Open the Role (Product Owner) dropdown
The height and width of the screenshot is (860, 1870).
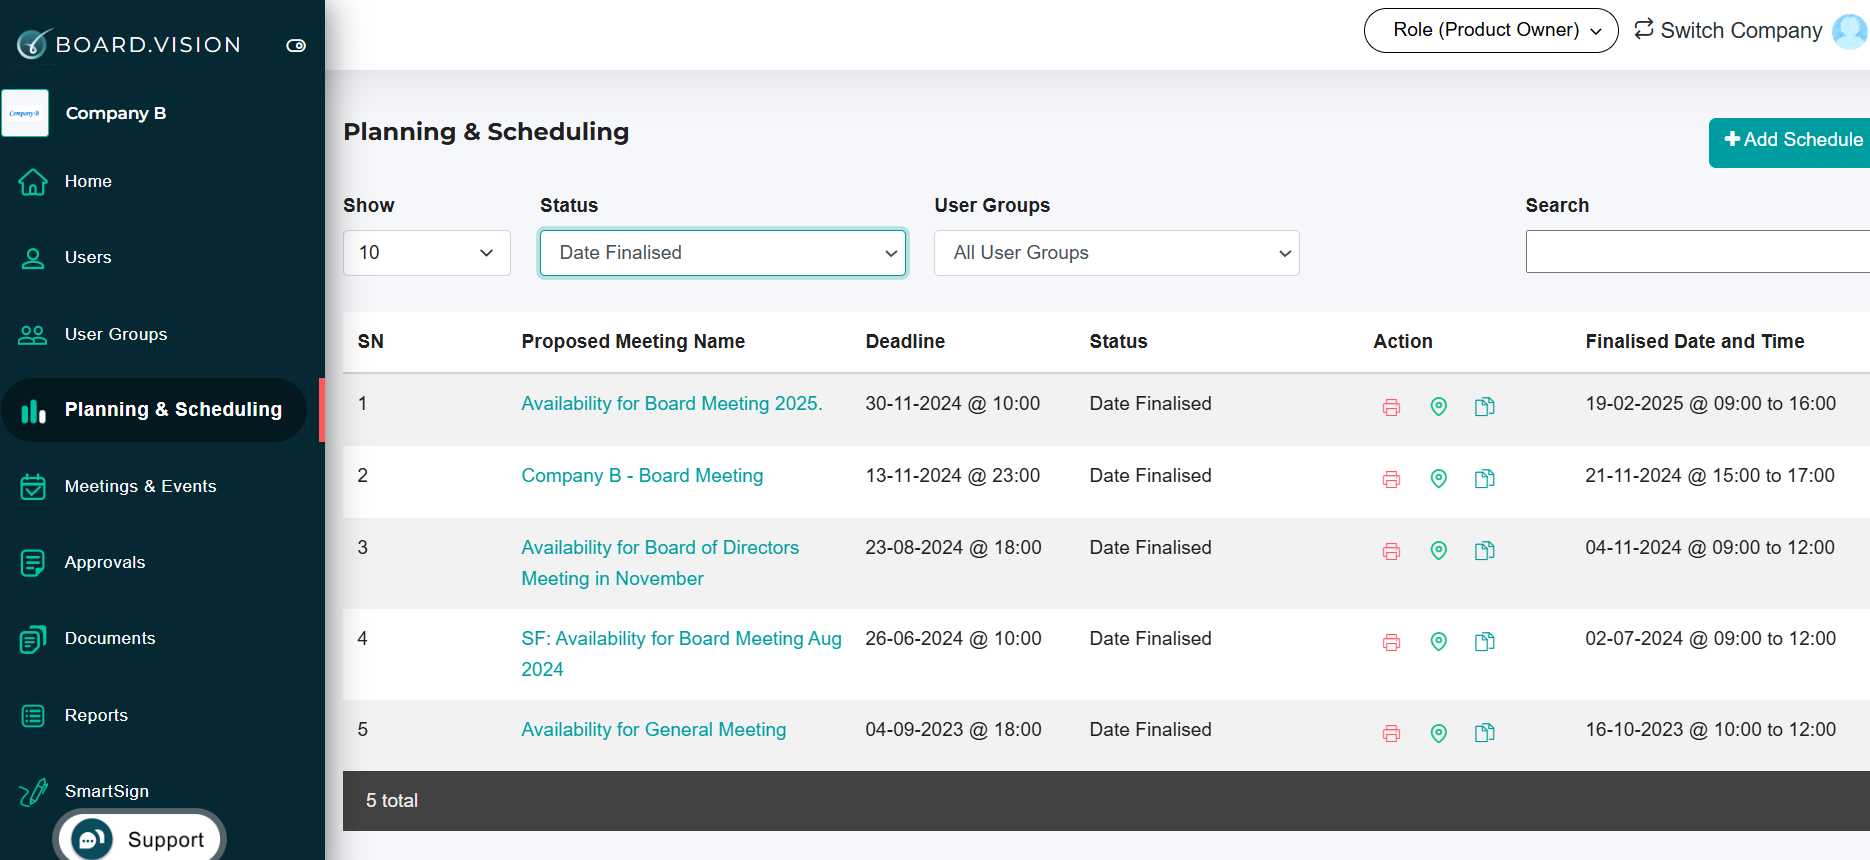[1491, 30]
